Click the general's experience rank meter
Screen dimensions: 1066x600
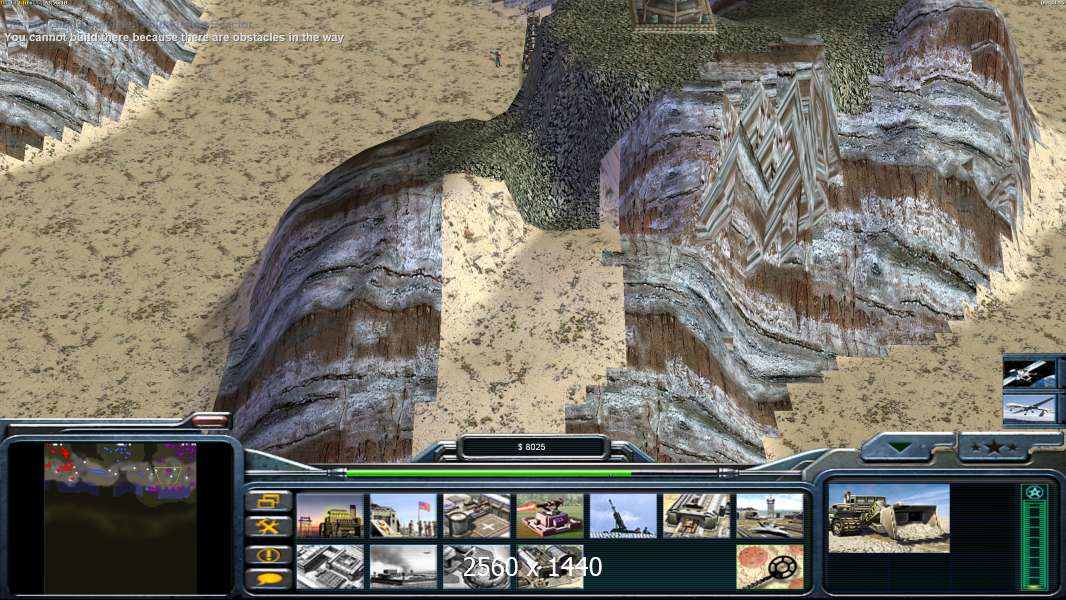pos(1034,537)
